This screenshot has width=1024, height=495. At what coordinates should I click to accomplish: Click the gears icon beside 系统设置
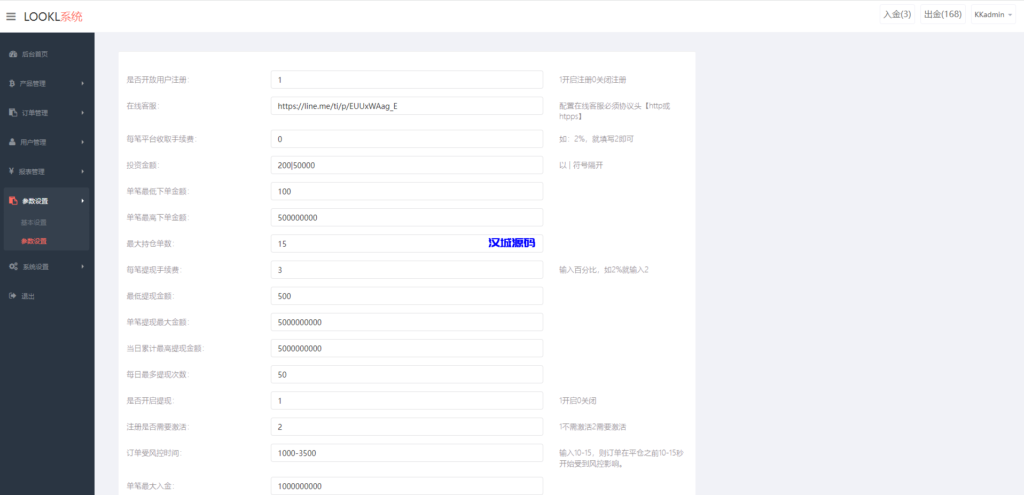[x=12, y=267]
